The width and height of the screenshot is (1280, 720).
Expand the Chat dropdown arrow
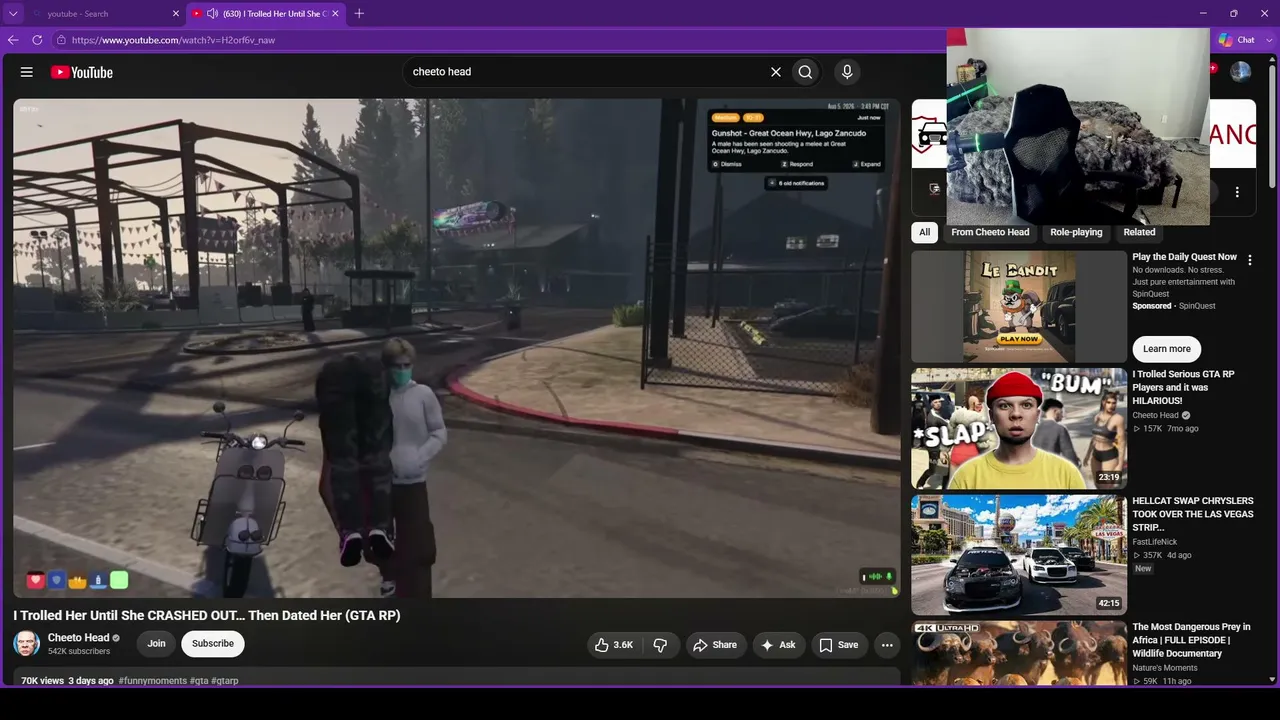1269,40
